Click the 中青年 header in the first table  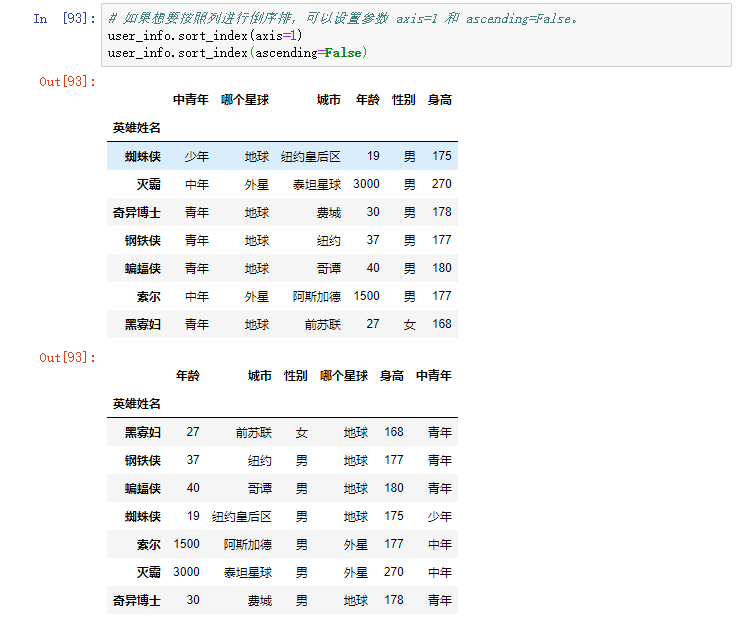(191, 100)
